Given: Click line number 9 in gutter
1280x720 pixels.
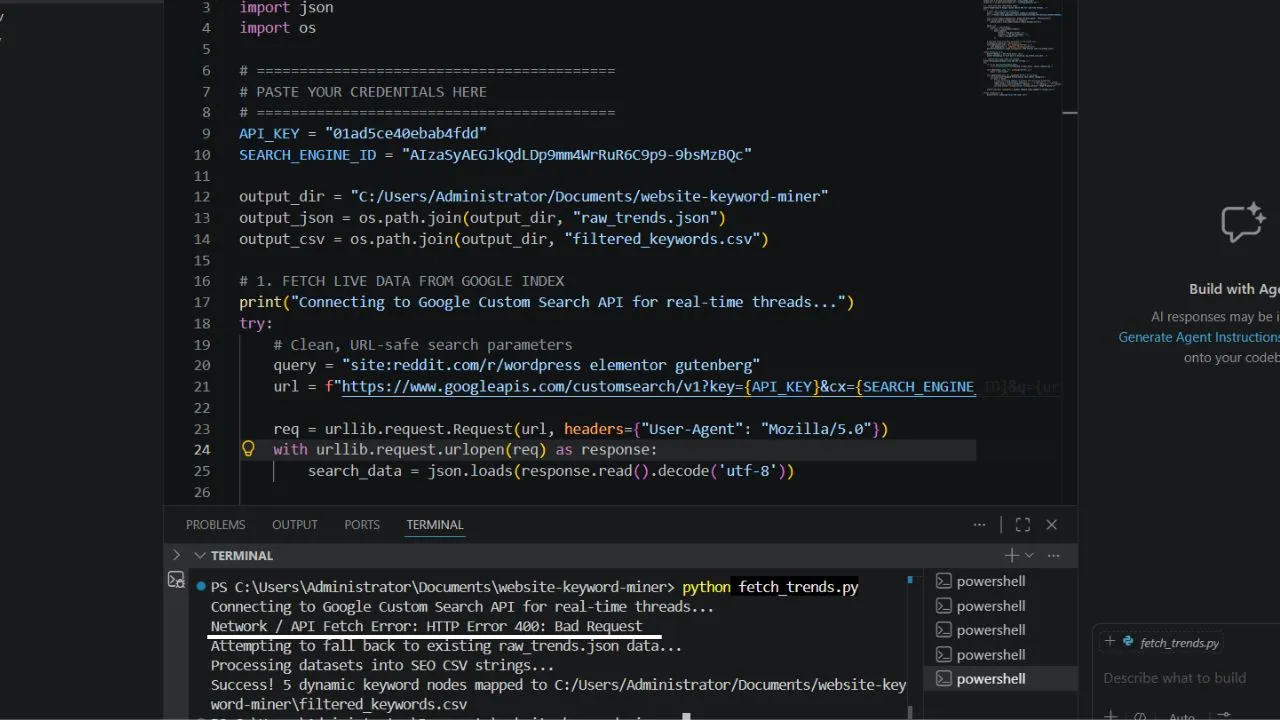Looking at the screenshot, I should (x=206, y=133).
